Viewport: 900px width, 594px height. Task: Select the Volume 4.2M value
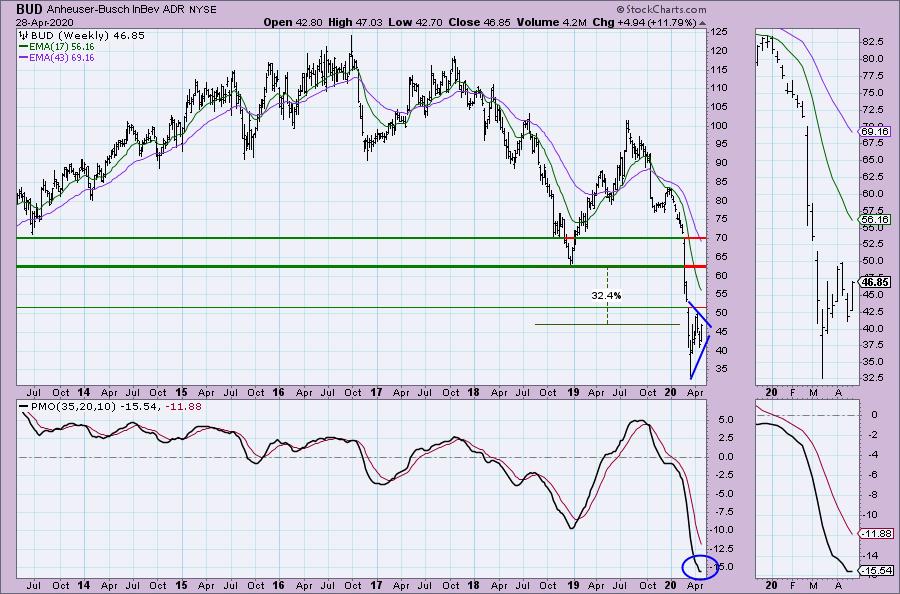point(551,22)
